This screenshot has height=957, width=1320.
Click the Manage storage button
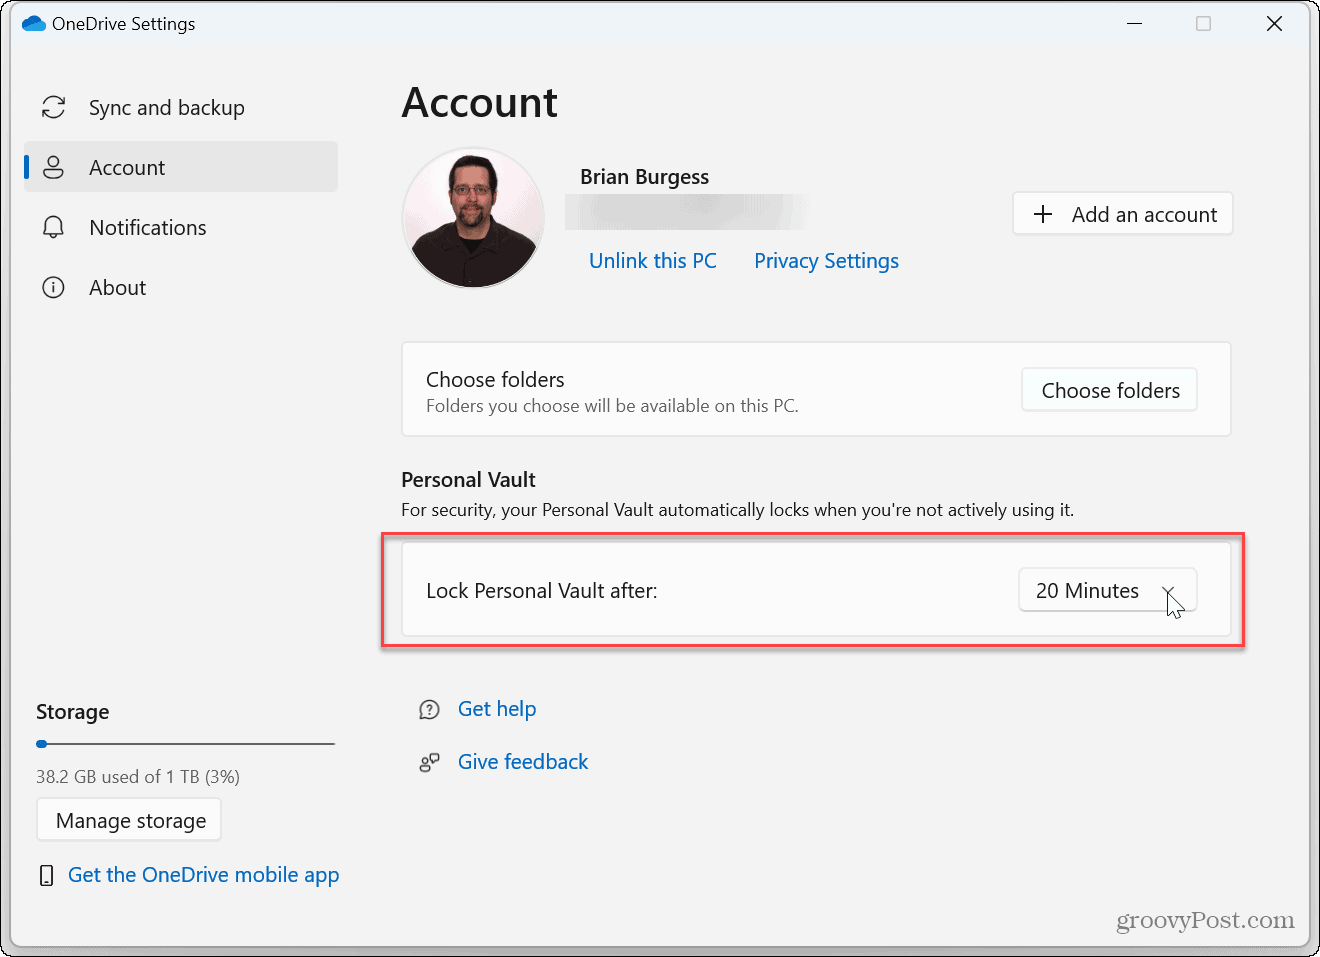(x=129, y=820)
